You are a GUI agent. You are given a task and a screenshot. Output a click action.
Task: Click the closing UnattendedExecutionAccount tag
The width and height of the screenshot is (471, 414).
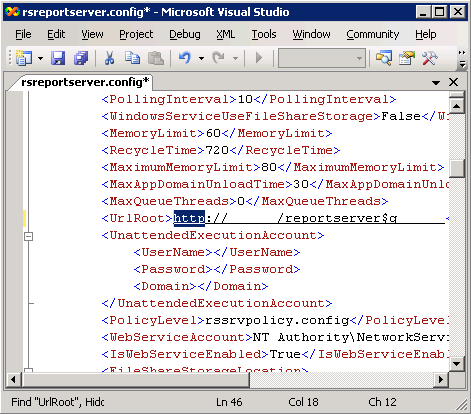pos(217,303)
